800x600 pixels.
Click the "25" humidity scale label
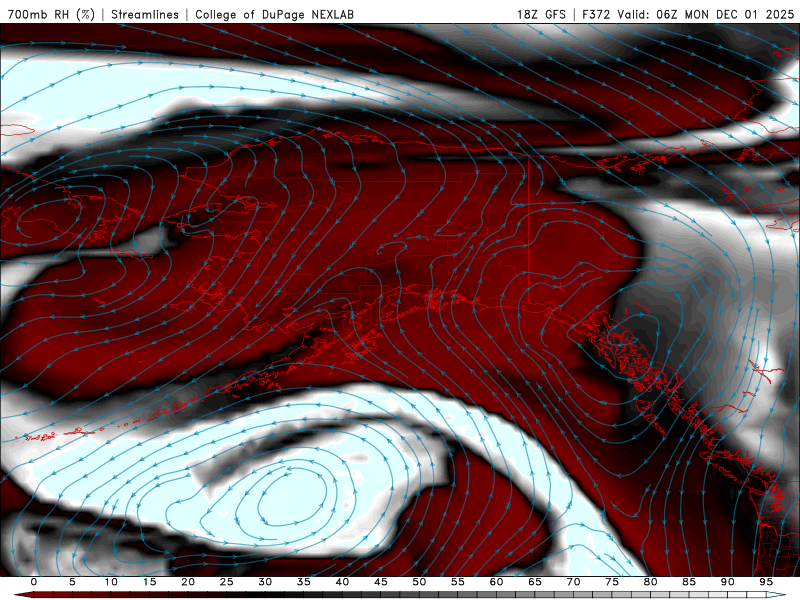(x=226, y=582)
